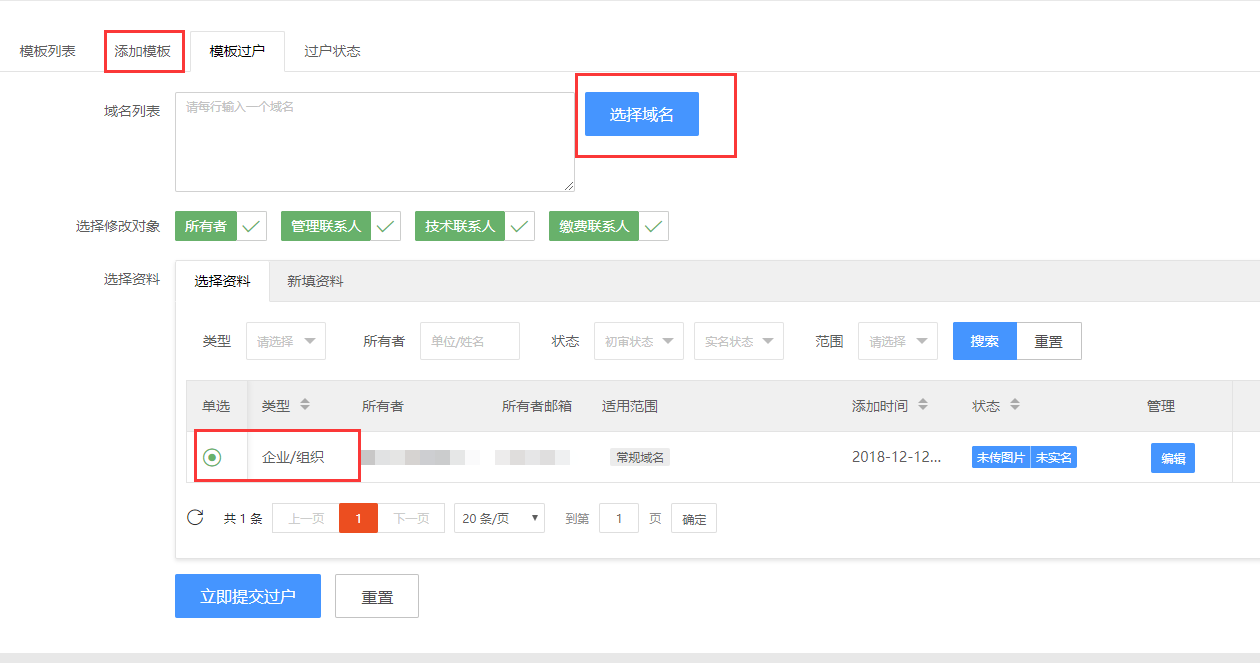This screenshot has height=663, width=1260.
Task: Expand the 范围 filter dropdown
Action: [897, 341]
